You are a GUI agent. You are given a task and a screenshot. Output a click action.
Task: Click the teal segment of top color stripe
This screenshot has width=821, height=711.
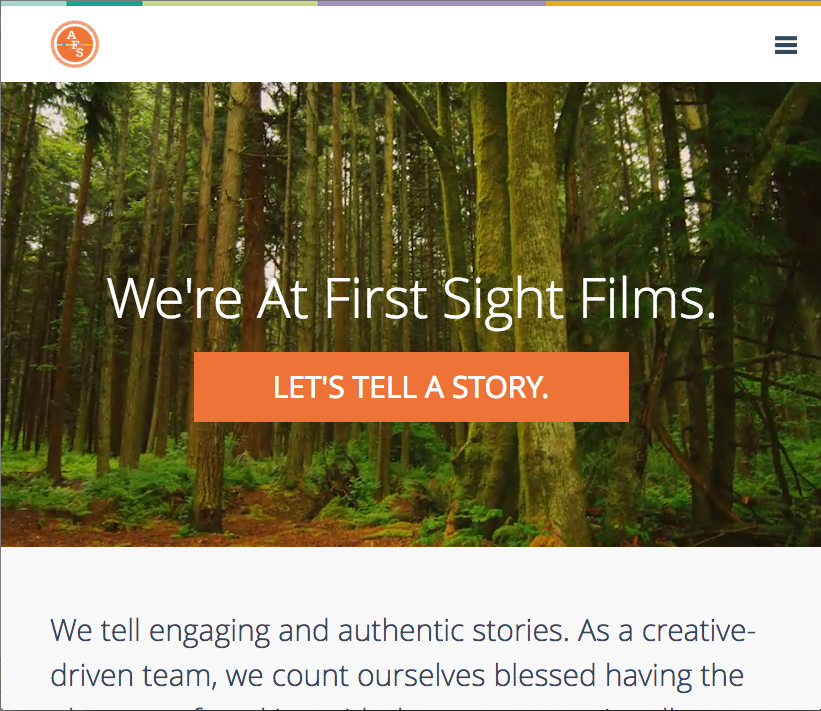pos(105,3)
